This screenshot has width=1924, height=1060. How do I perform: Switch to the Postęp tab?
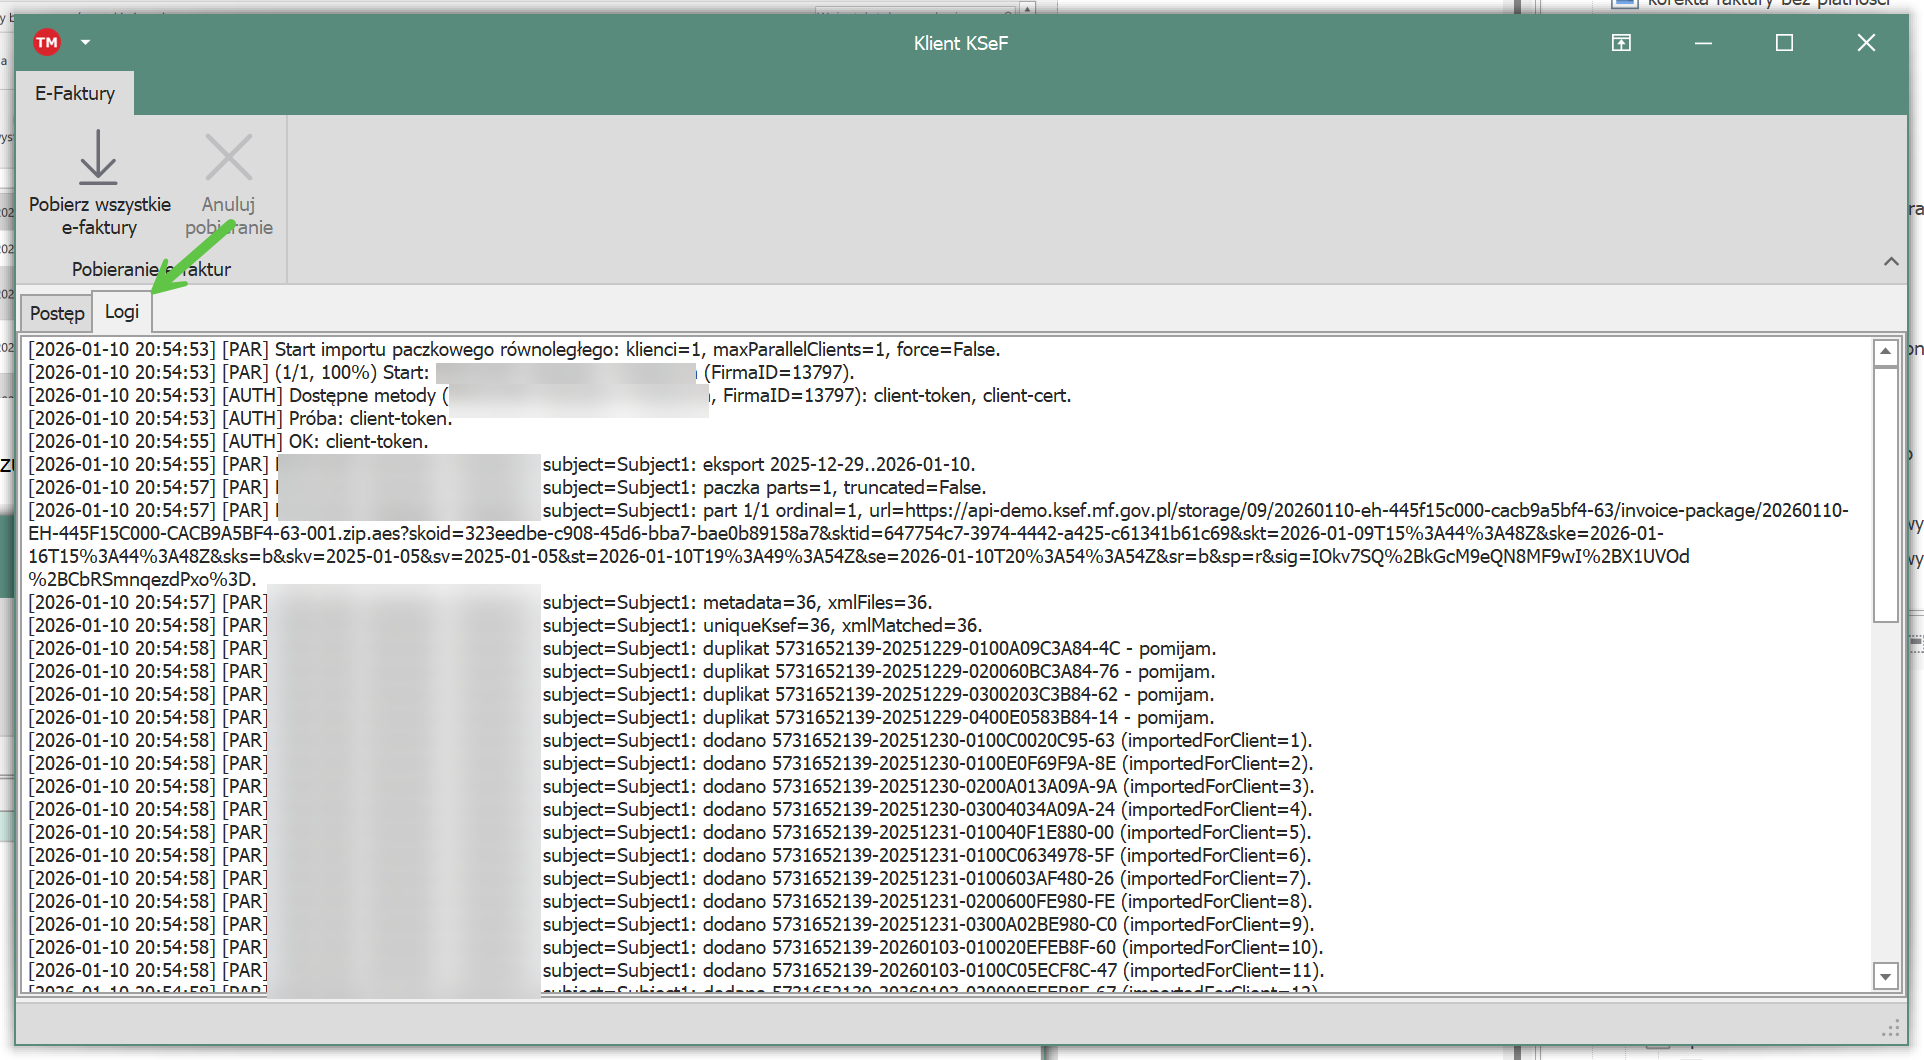(x=57, y=313)
